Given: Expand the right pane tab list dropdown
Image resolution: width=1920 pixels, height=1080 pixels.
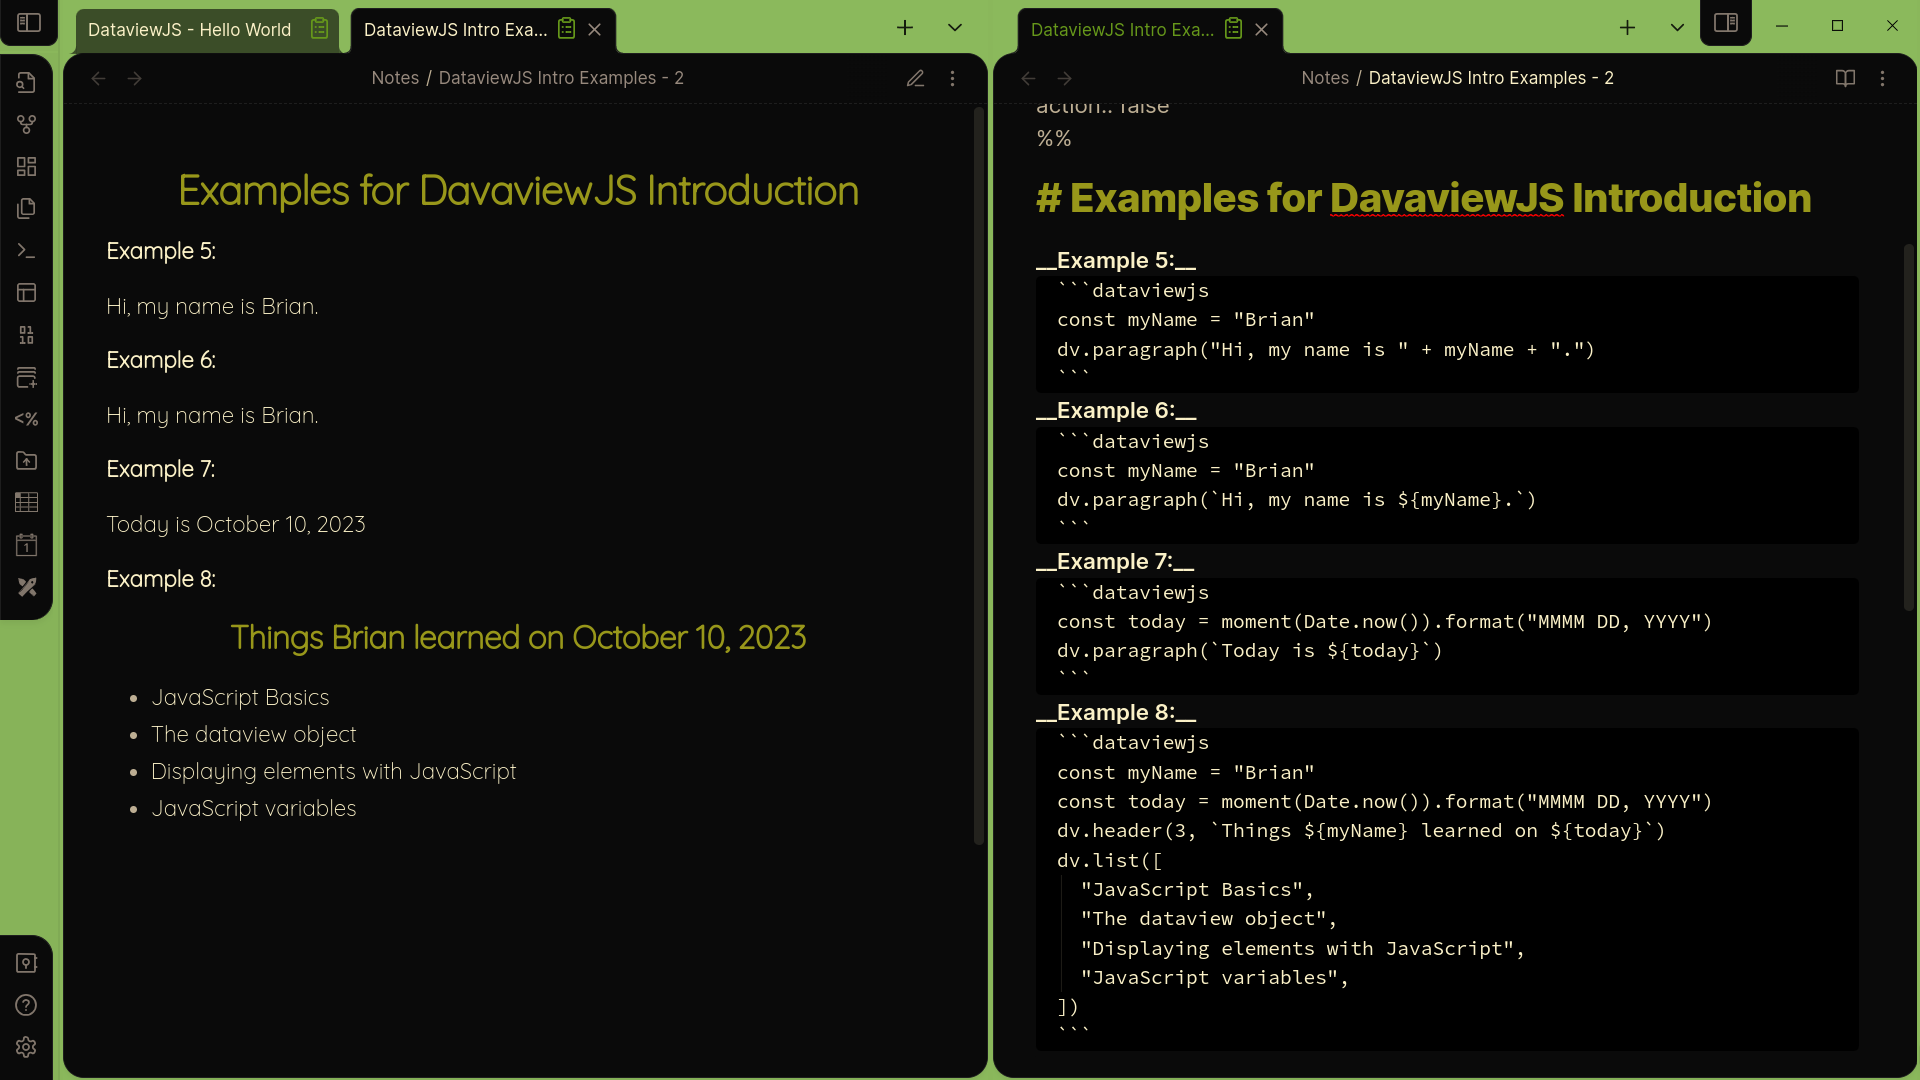Looking at the screenshot, I should 1677,28.
